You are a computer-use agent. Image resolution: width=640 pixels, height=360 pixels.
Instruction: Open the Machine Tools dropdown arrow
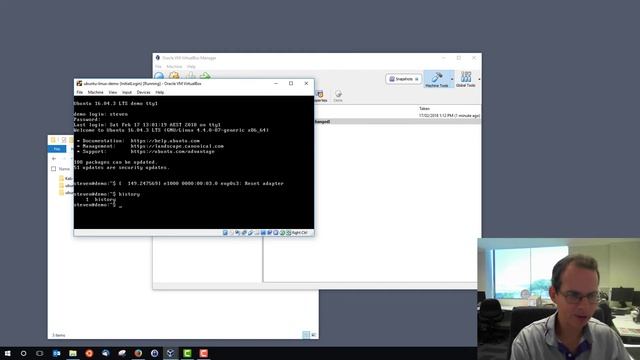(452, 79)
